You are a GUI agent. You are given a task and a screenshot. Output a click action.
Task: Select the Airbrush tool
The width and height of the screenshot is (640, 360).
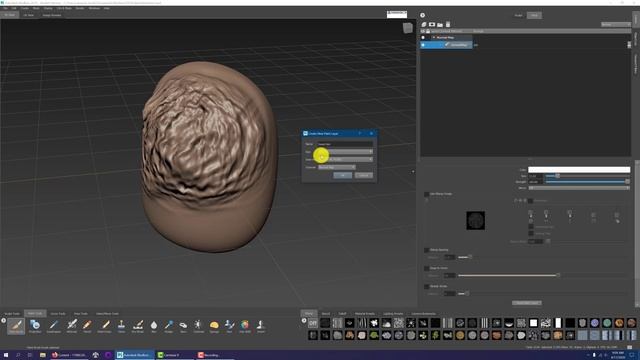[72, 326]
